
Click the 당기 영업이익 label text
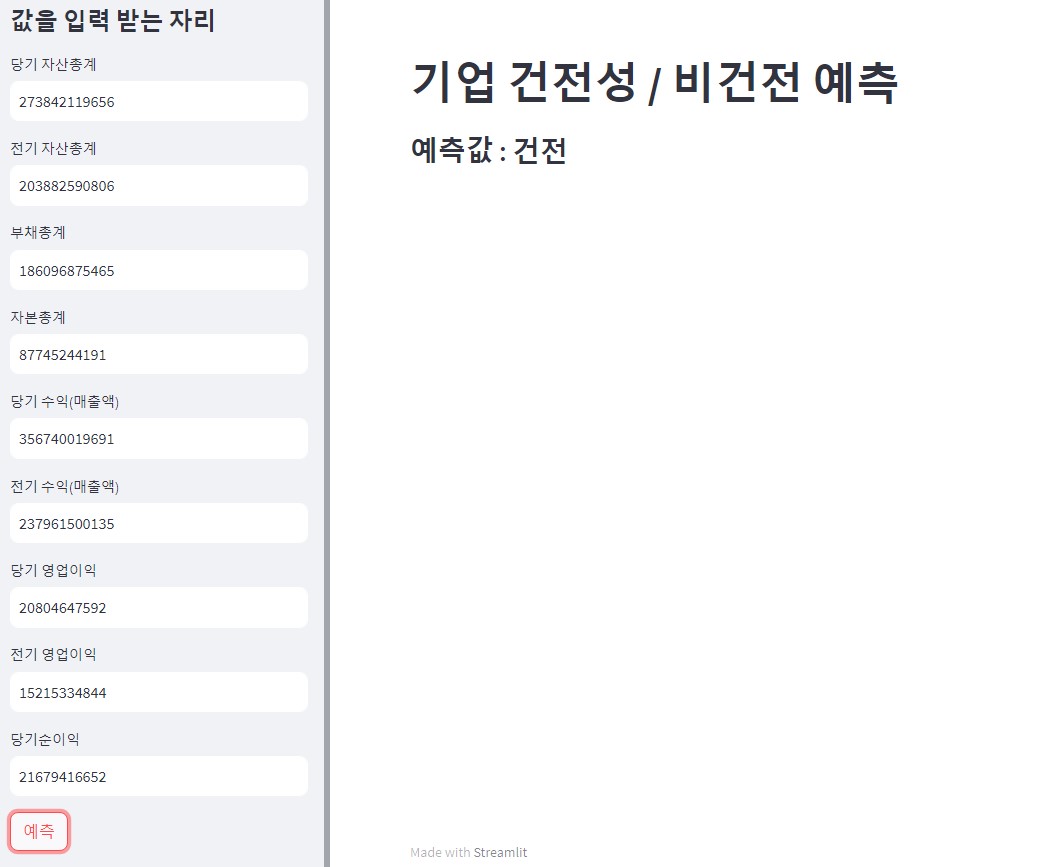(x=54, y=570)
